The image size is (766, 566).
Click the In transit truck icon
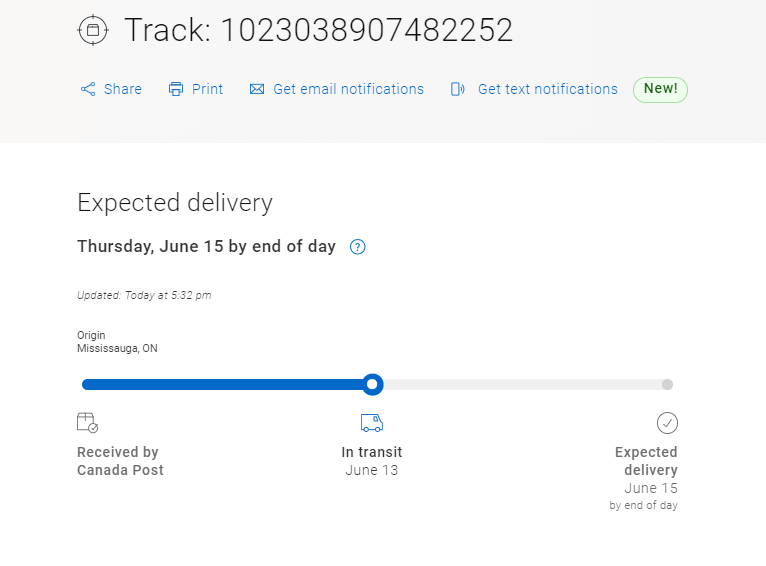[372, 423]
